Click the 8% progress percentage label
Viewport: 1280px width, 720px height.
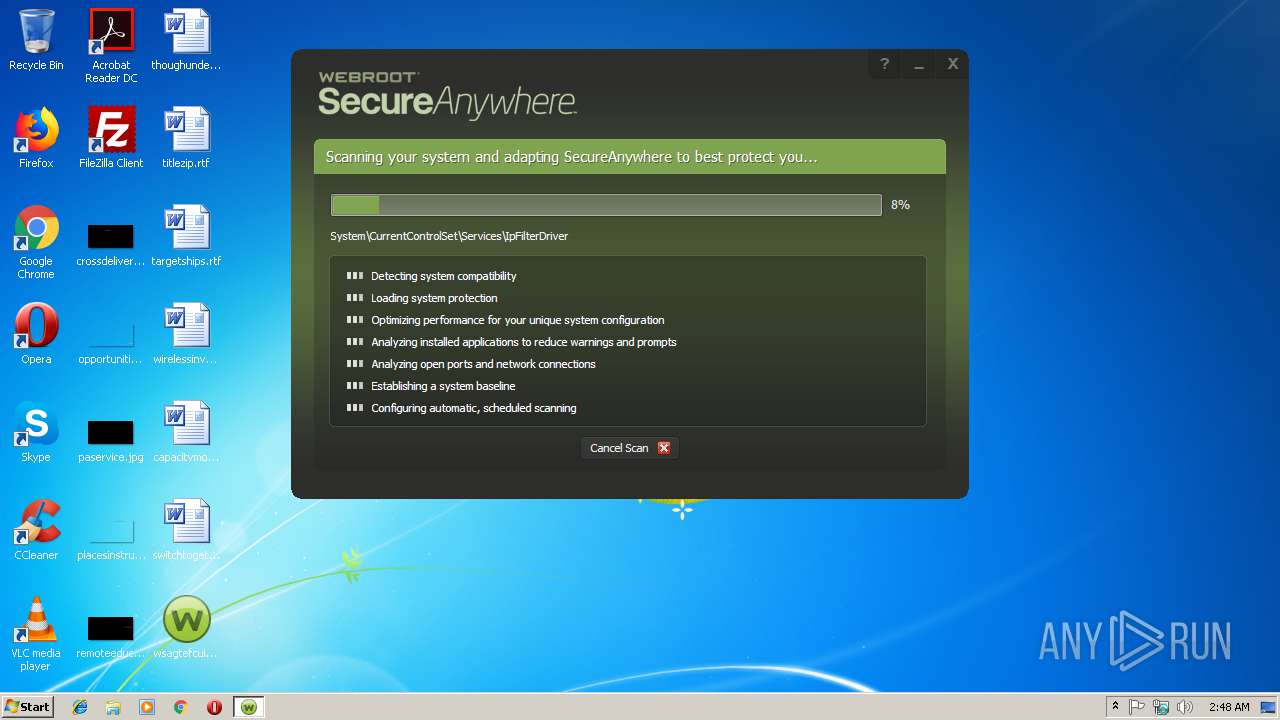coord(900,205)
